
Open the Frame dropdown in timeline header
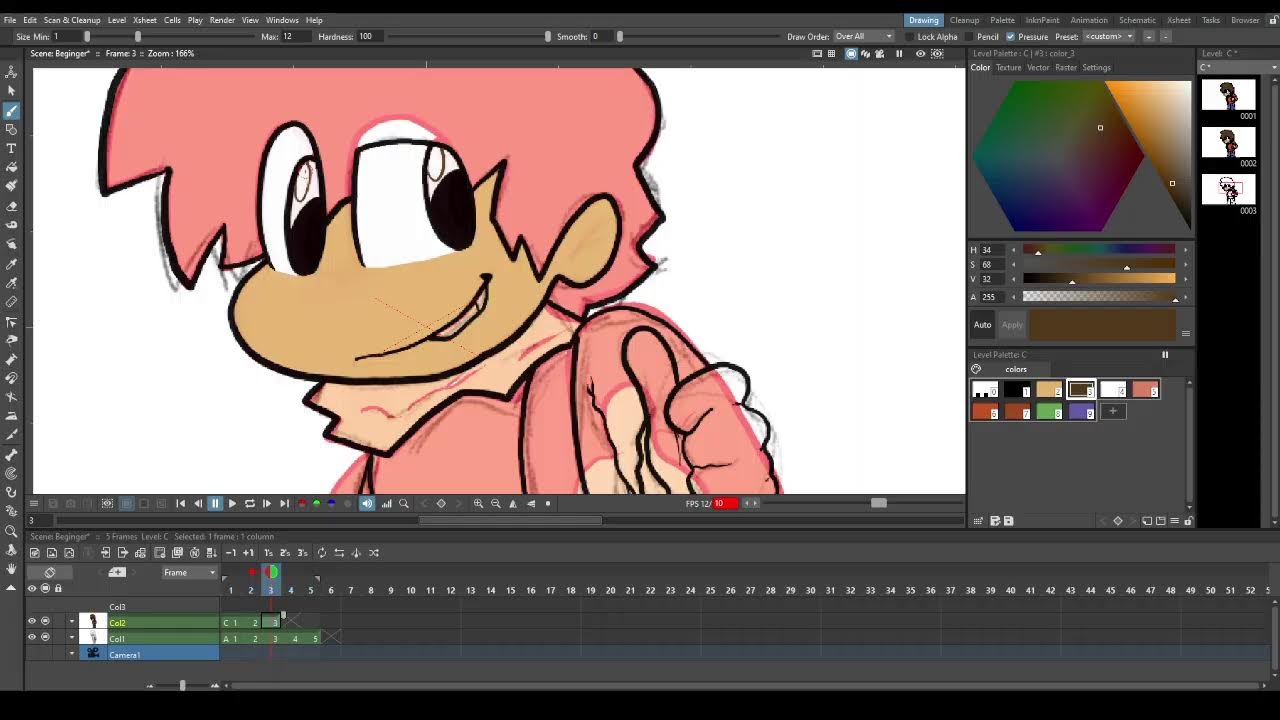tap(190, 573)
